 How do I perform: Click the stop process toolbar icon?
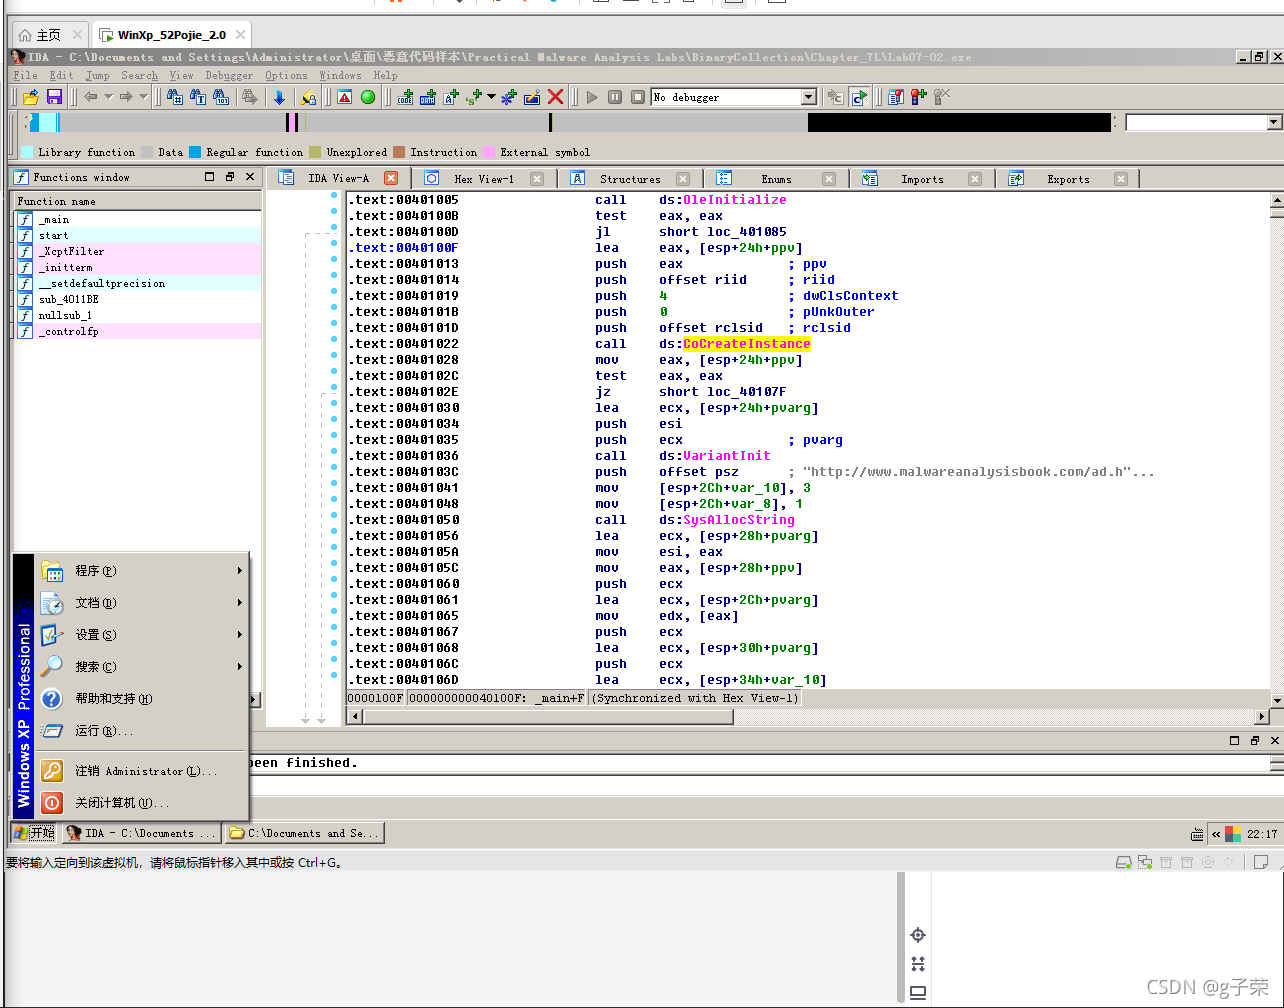[638, 97]
